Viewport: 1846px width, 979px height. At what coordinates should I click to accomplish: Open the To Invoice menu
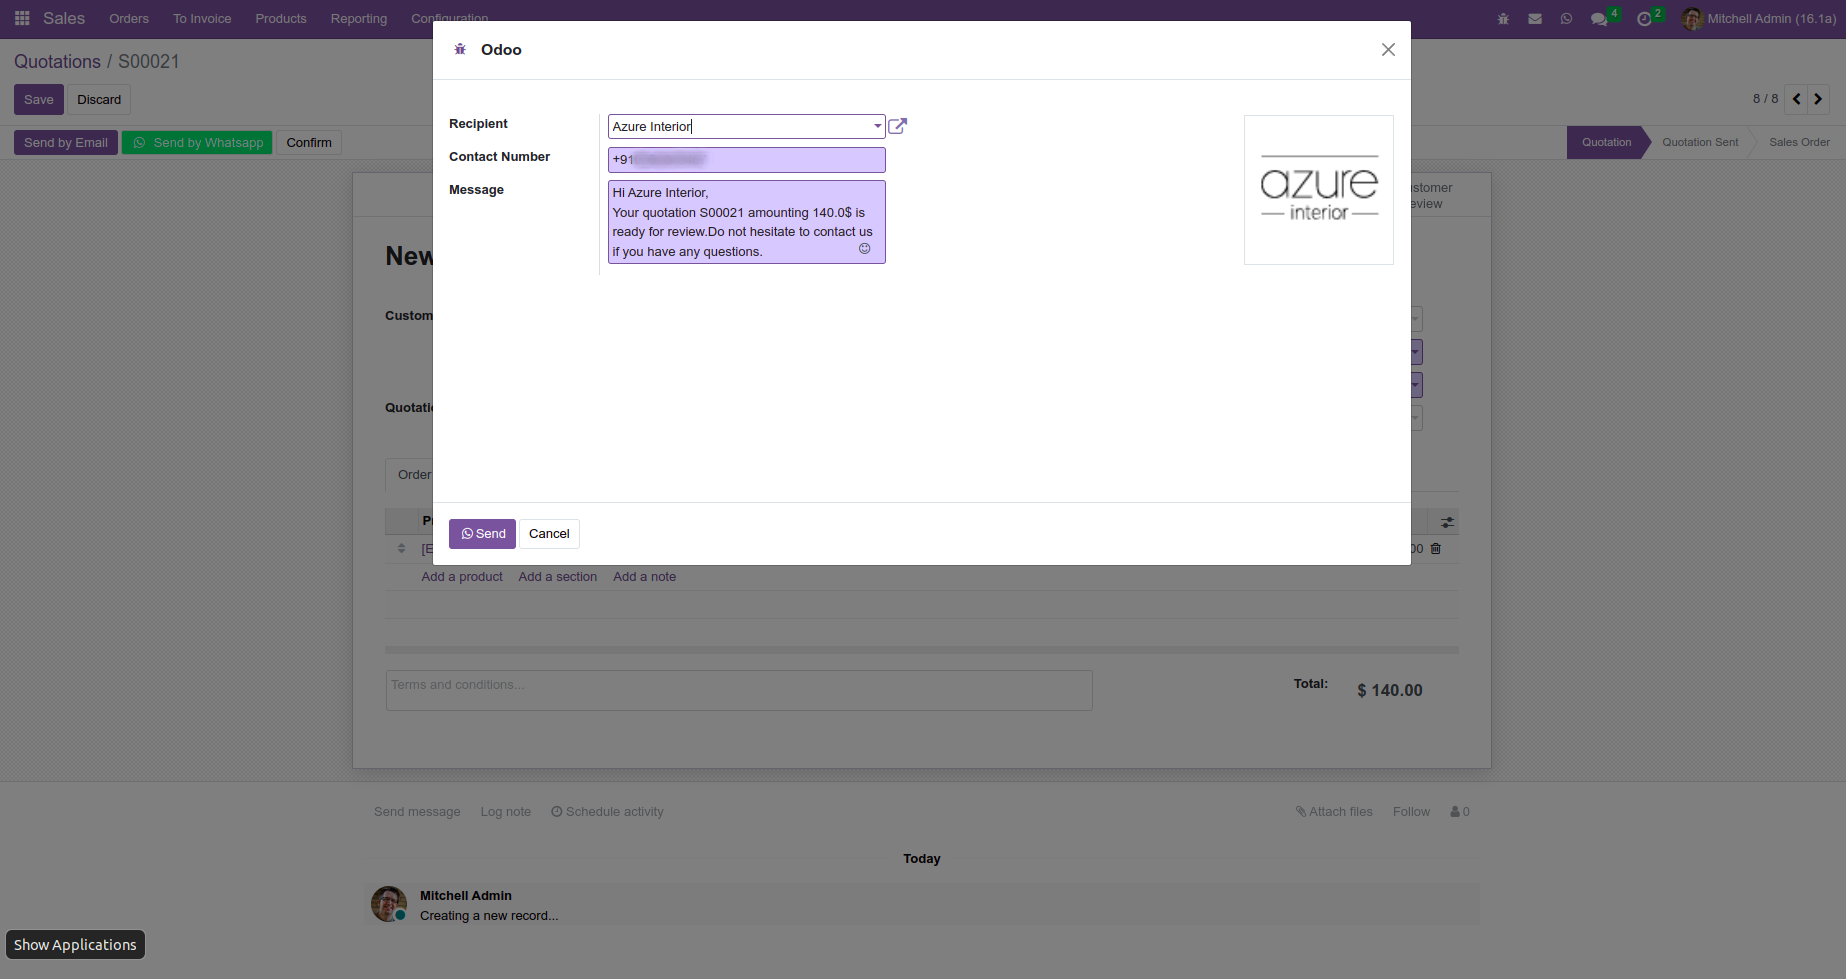pyautogui.click(x=202, y=18)
